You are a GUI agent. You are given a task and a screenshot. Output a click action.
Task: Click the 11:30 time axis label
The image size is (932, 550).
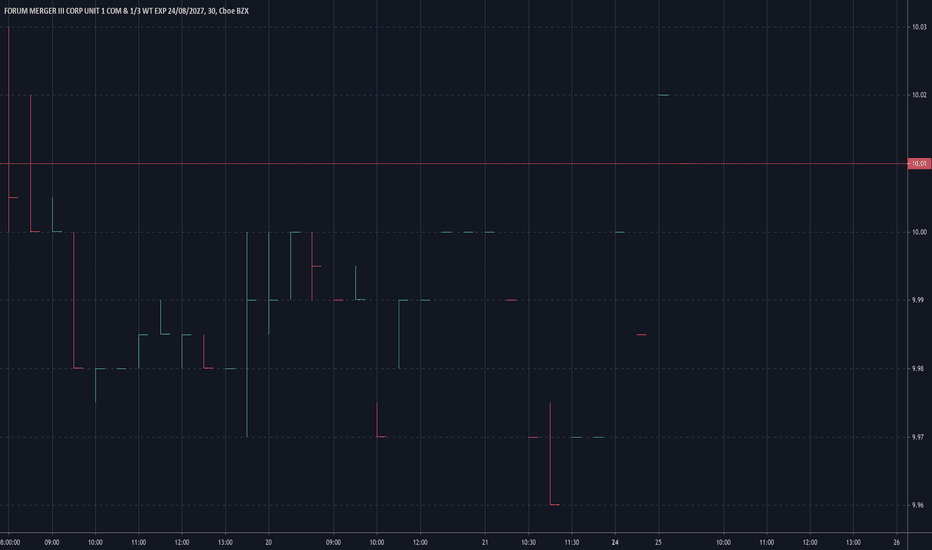click(x=572, y=542)
